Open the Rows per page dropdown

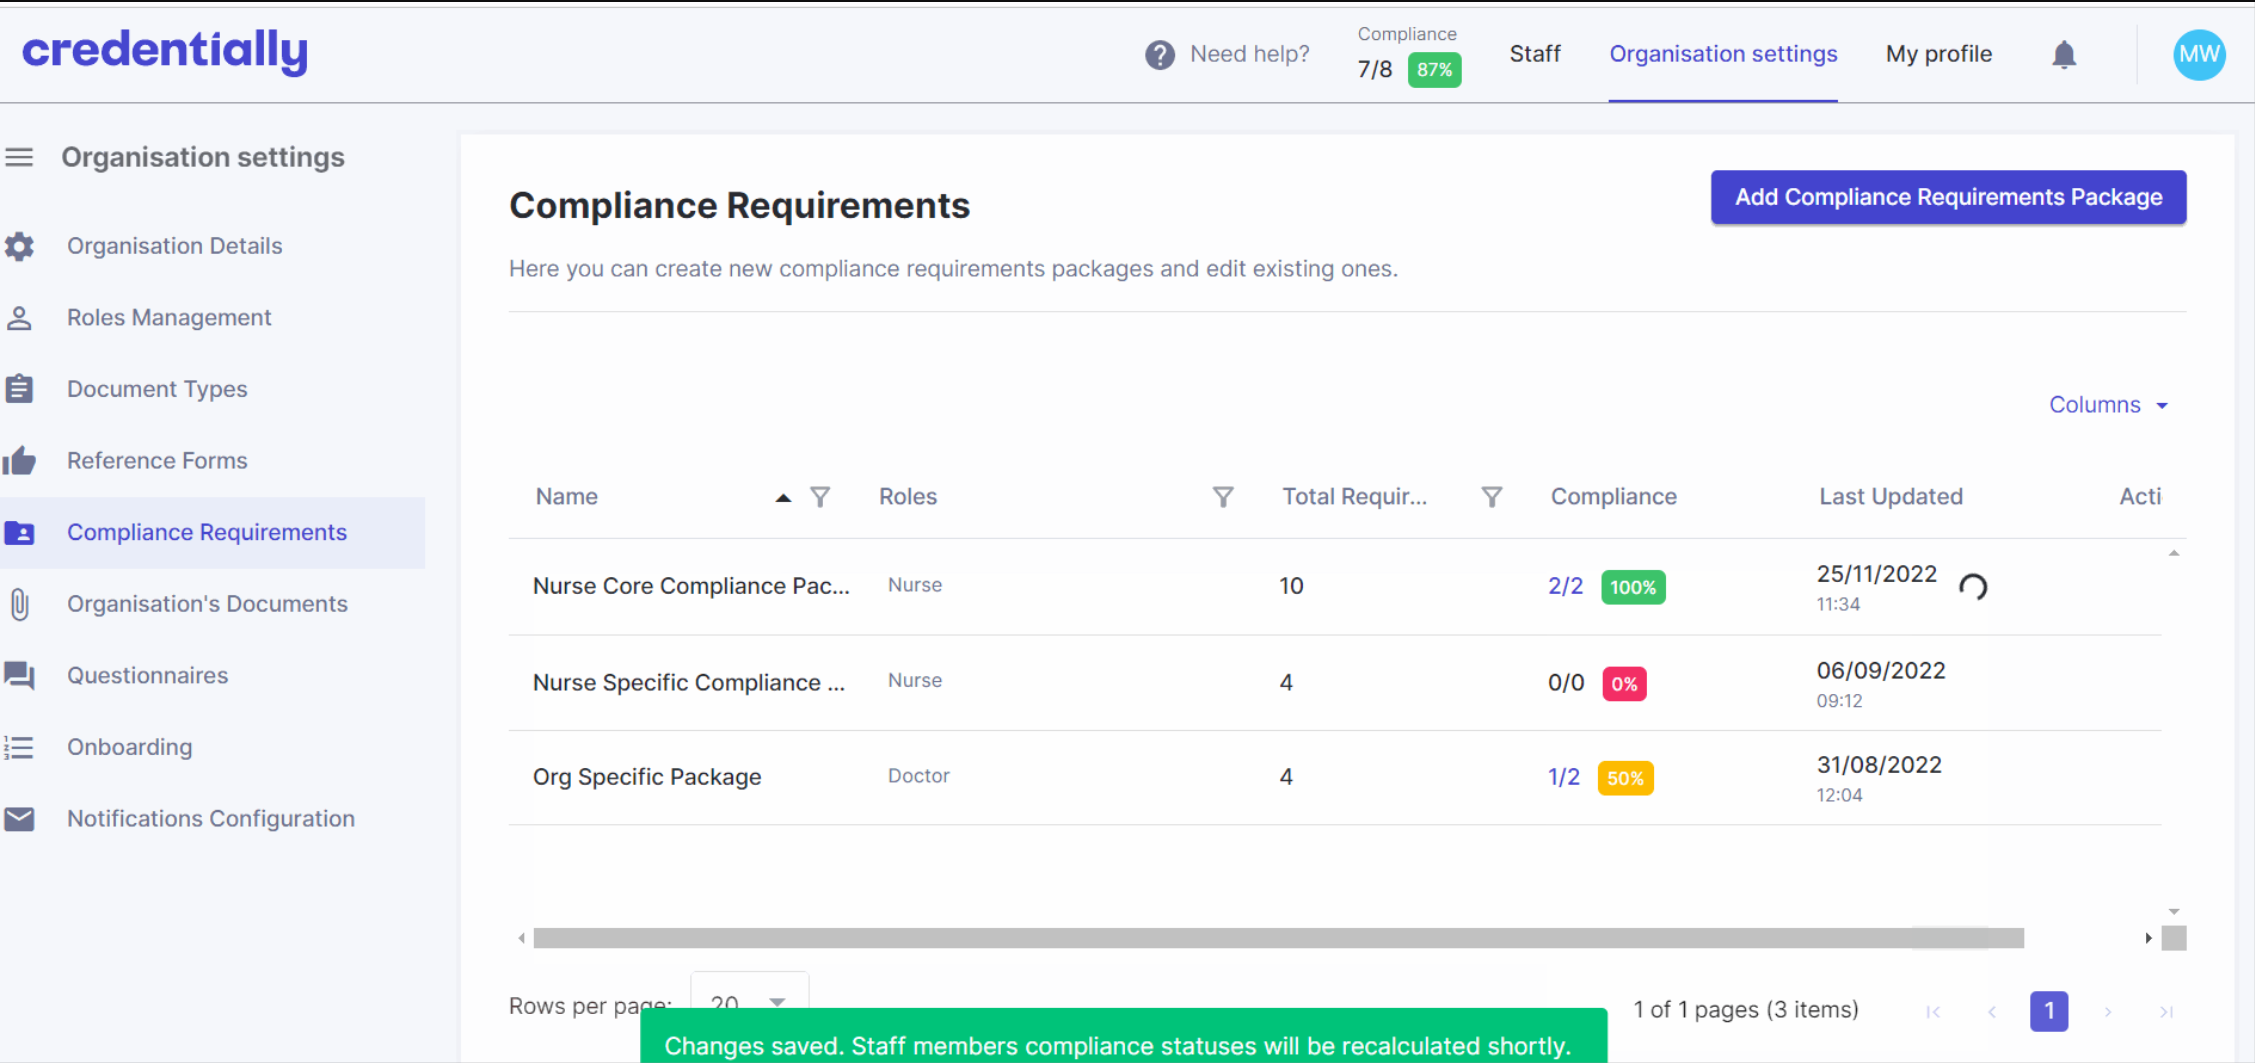point(749,1002)
